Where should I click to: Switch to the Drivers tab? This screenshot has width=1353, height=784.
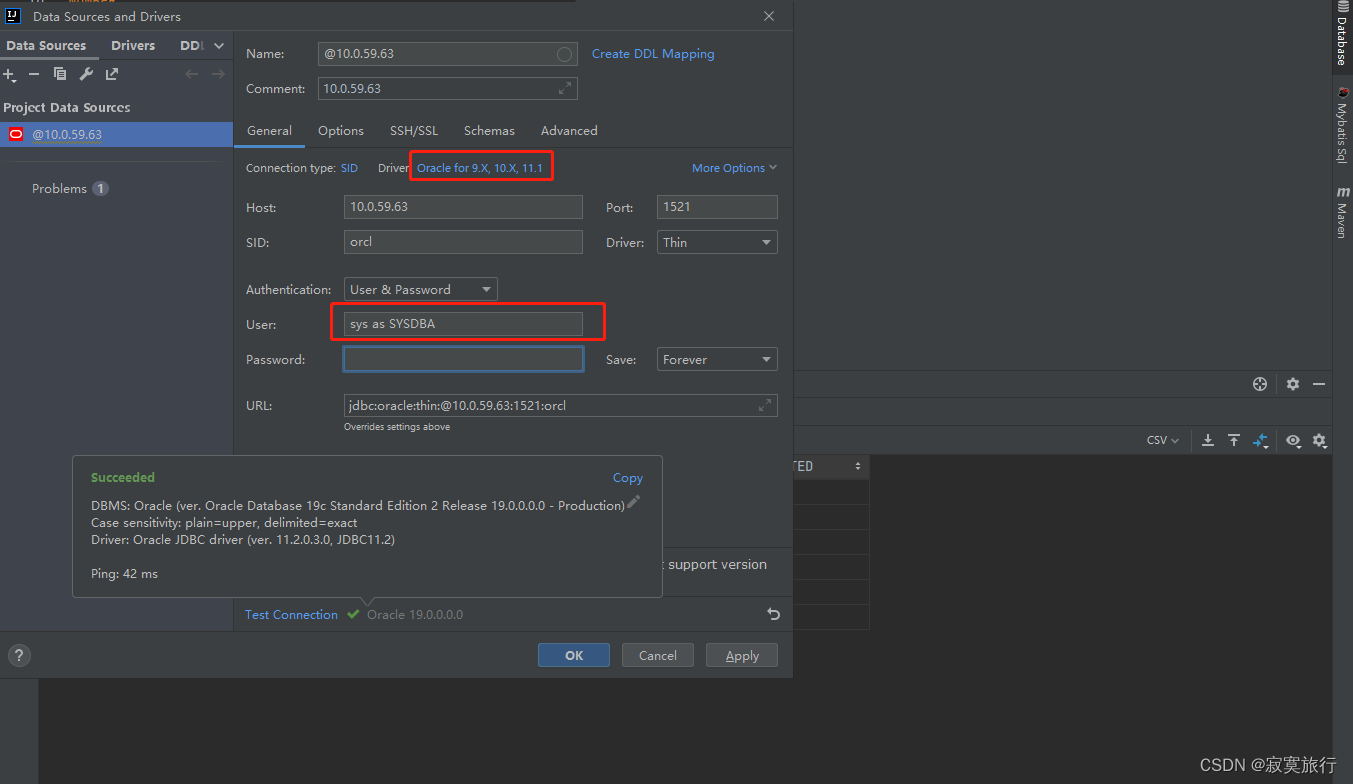[x=133, y=45]
